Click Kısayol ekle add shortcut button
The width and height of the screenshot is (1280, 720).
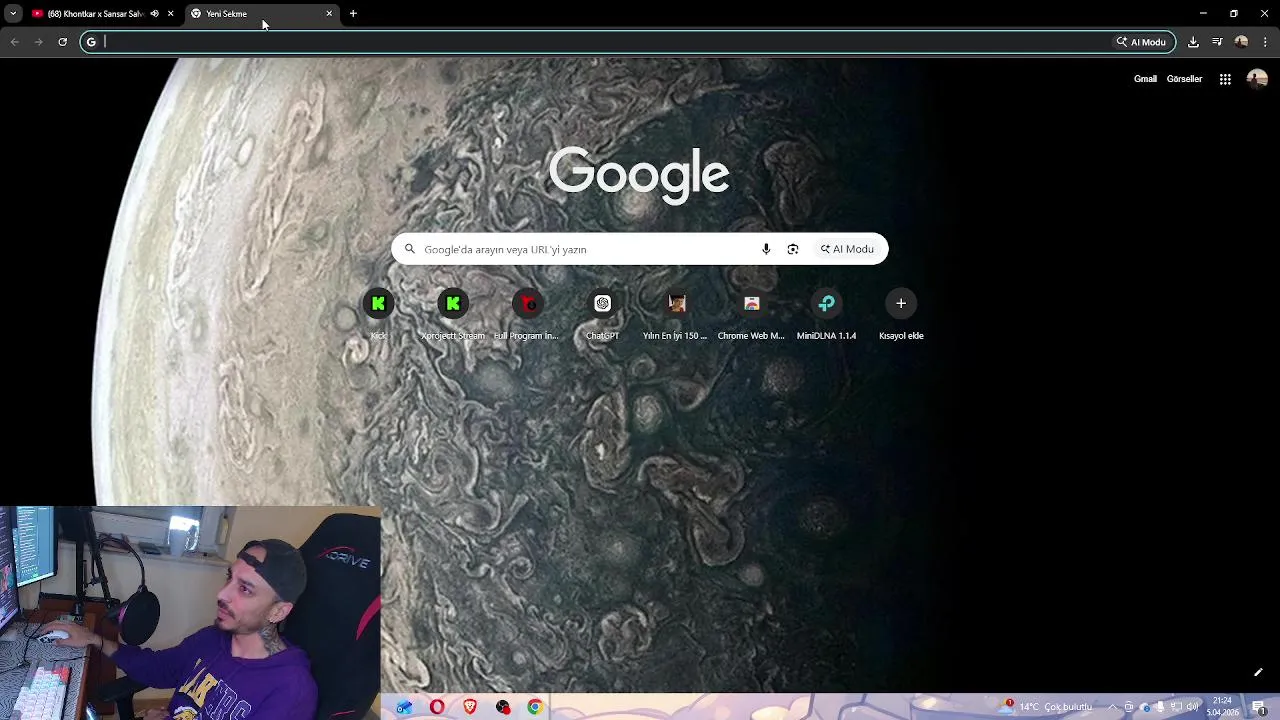point(901,313)
